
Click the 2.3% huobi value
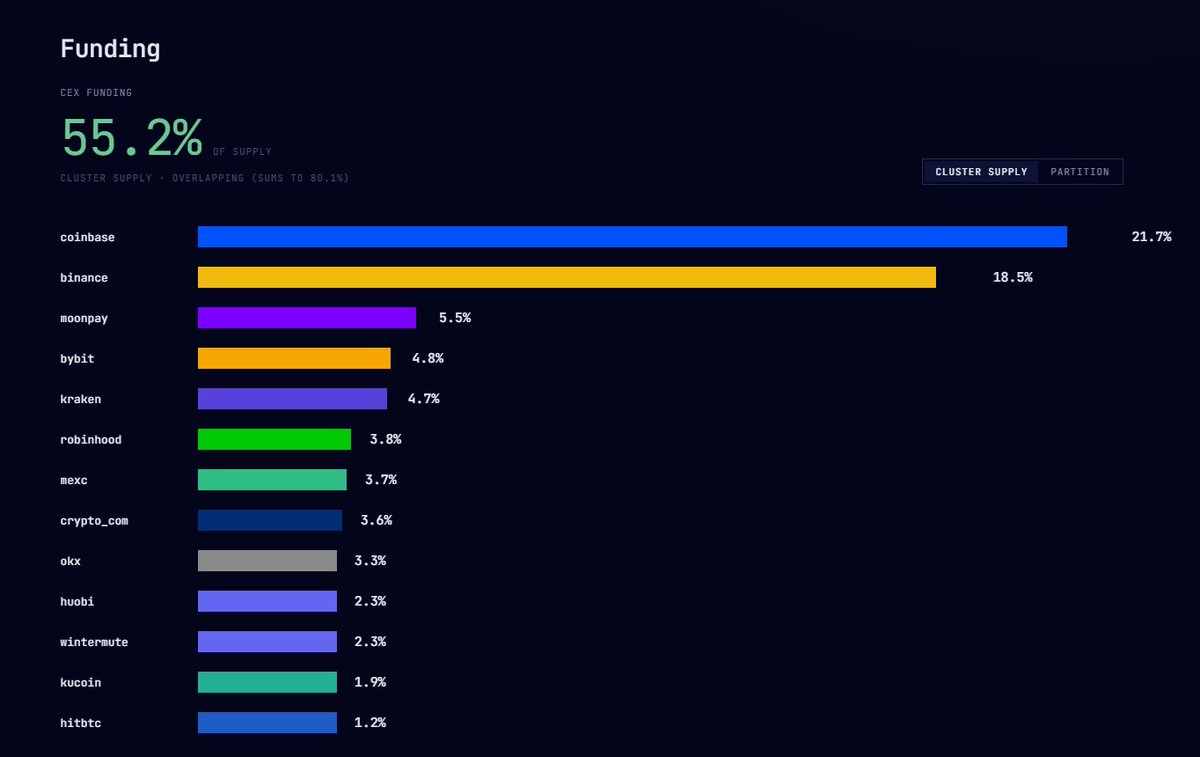(x=370, y=601)
